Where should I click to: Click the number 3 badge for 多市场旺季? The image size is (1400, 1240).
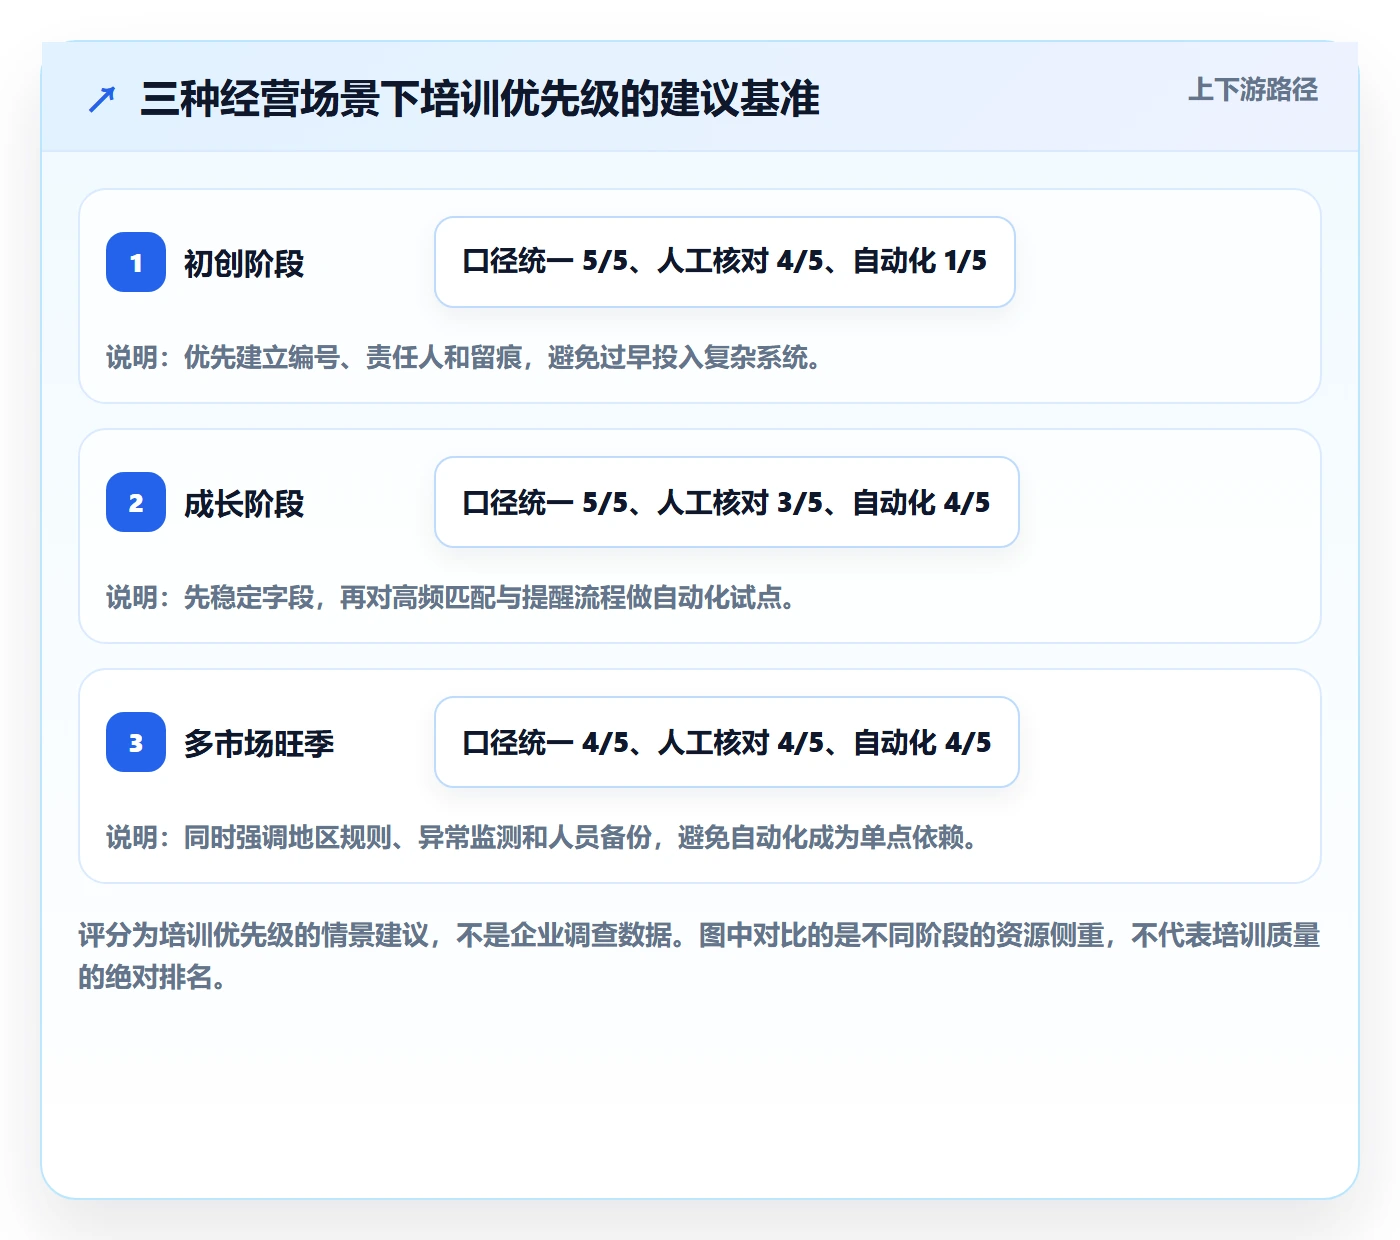(x=136, y=742)
